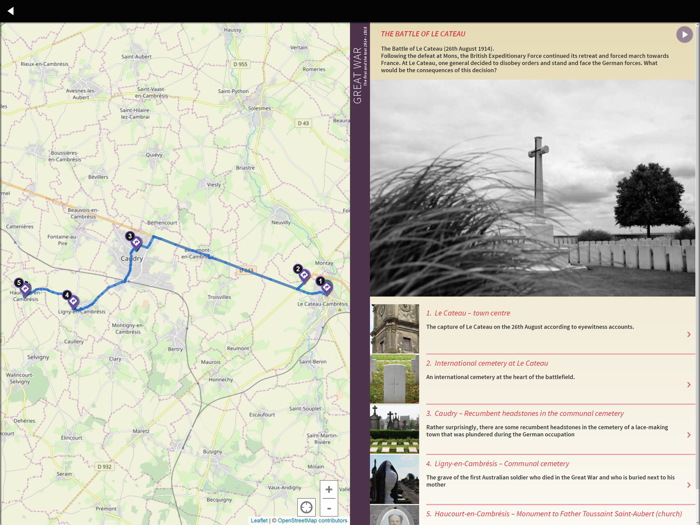Zoom in on the map
The width and height of the screenshot is (700, 525).
click(329, 490)
